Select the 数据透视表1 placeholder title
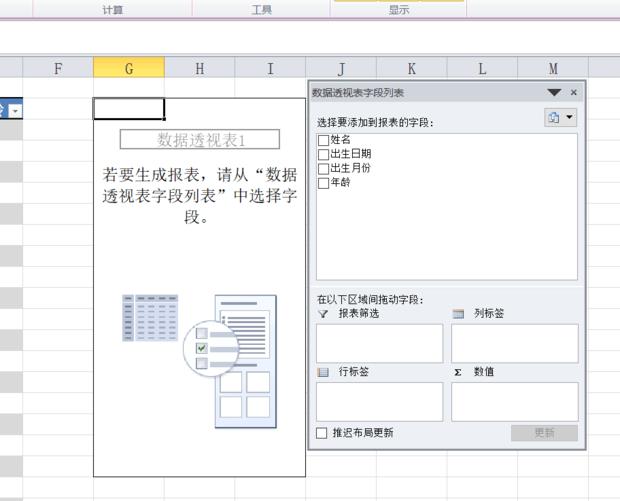The image size is (620, 501). pyautogui.click(x=200, y=140)
